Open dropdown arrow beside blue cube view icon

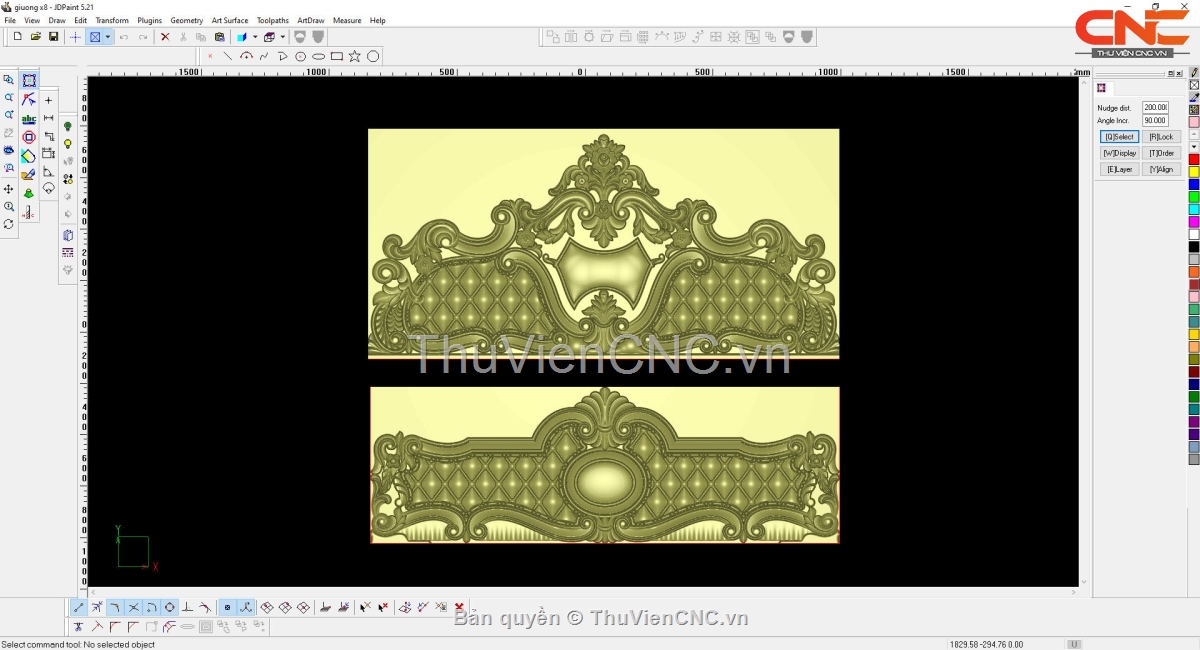[255, 37]
